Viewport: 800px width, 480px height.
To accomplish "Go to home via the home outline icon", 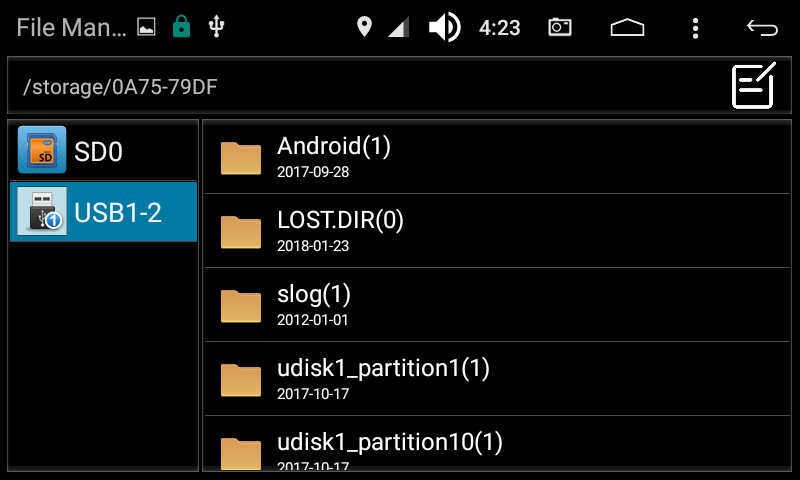I will [x=628, y=28].
